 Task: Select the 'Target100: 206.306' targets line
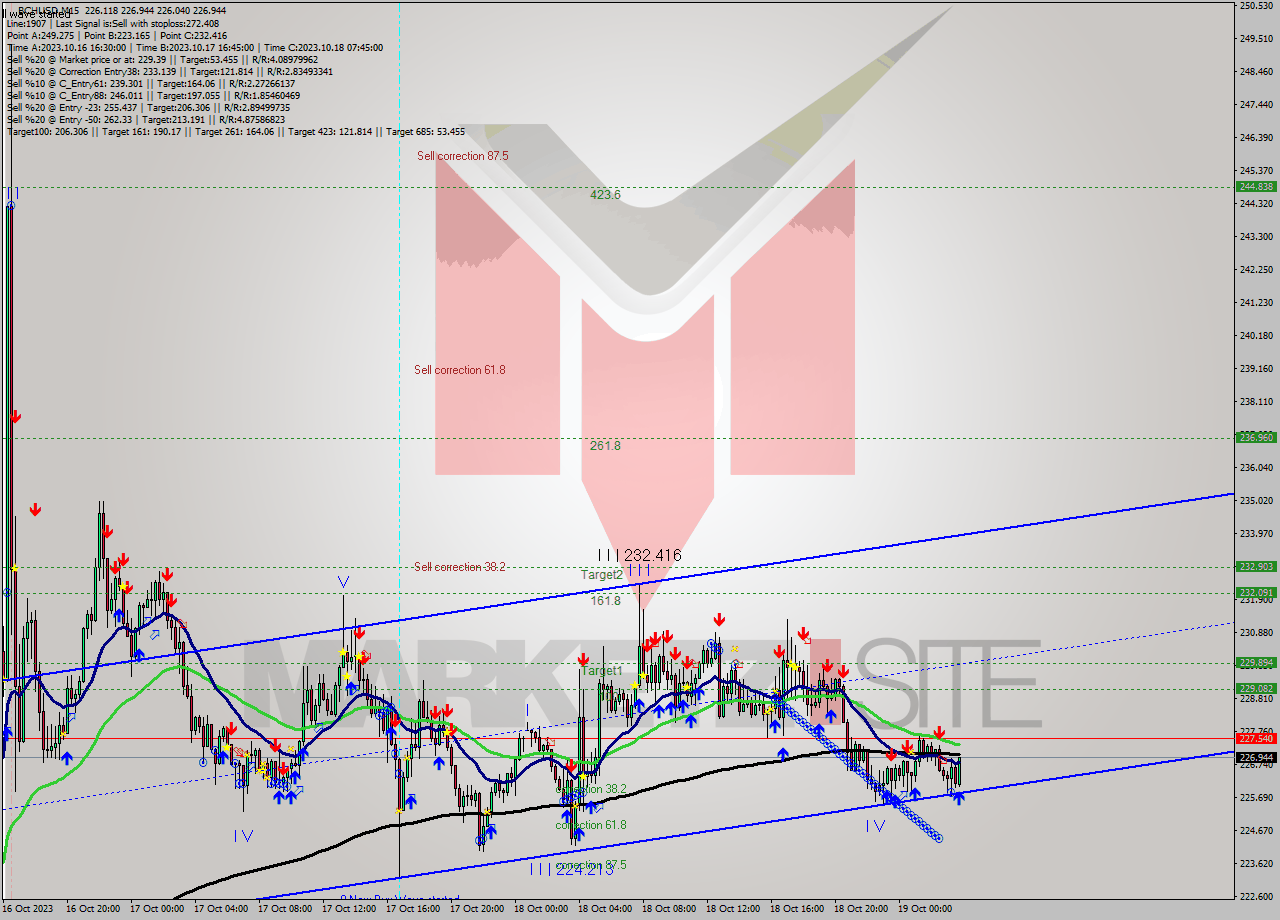pos(236,131)
